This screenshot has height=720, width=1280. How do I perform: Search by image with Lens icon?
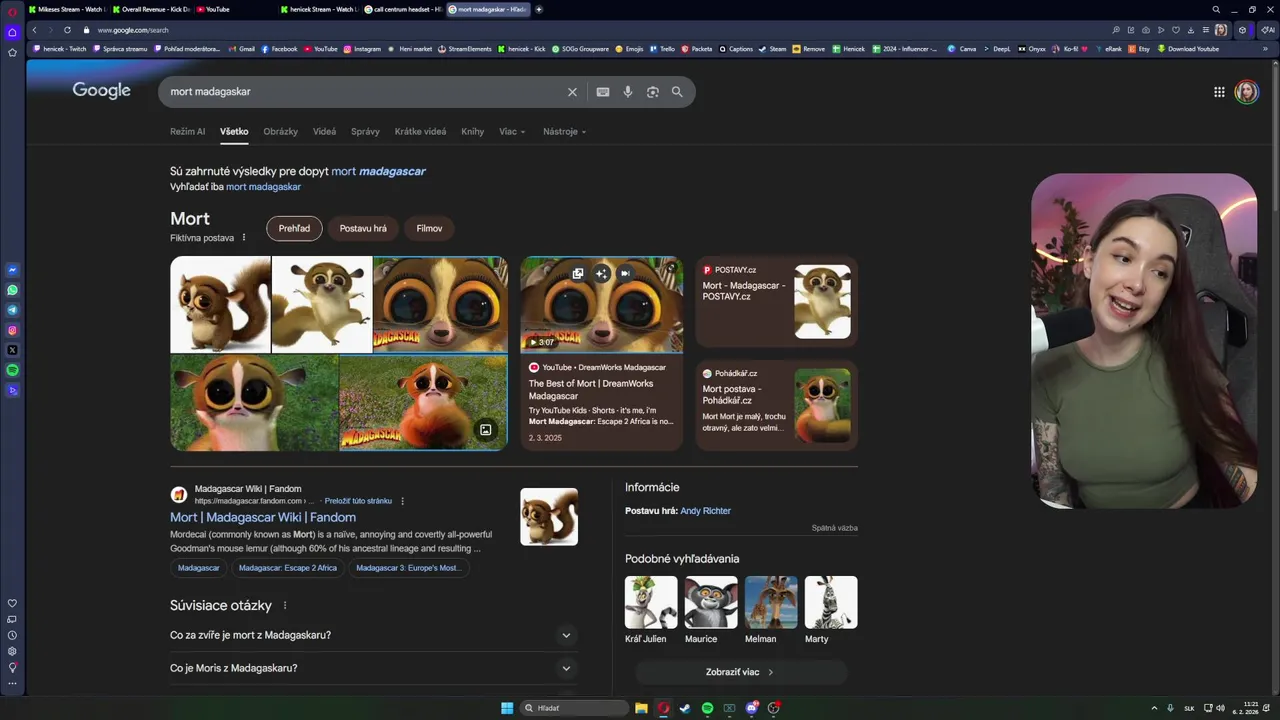coord(652,92)
